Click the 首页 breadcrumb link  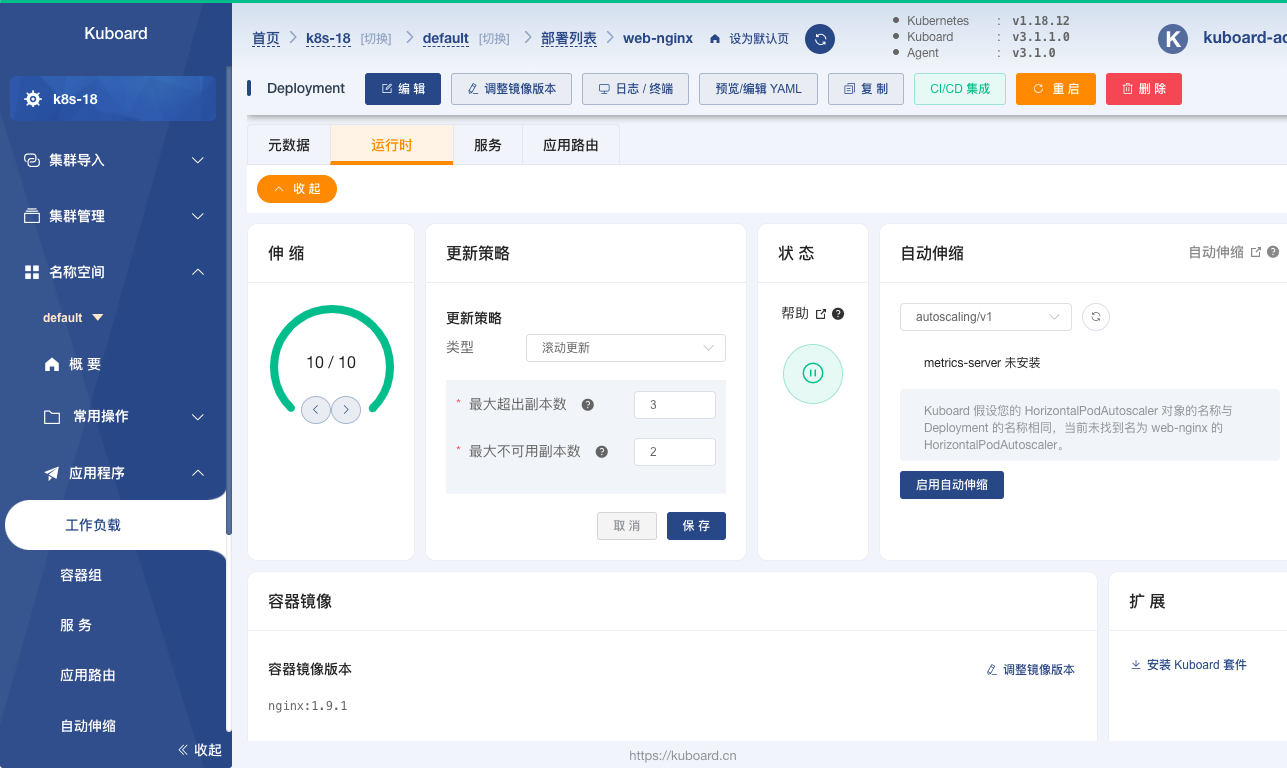tap(266, 39)
